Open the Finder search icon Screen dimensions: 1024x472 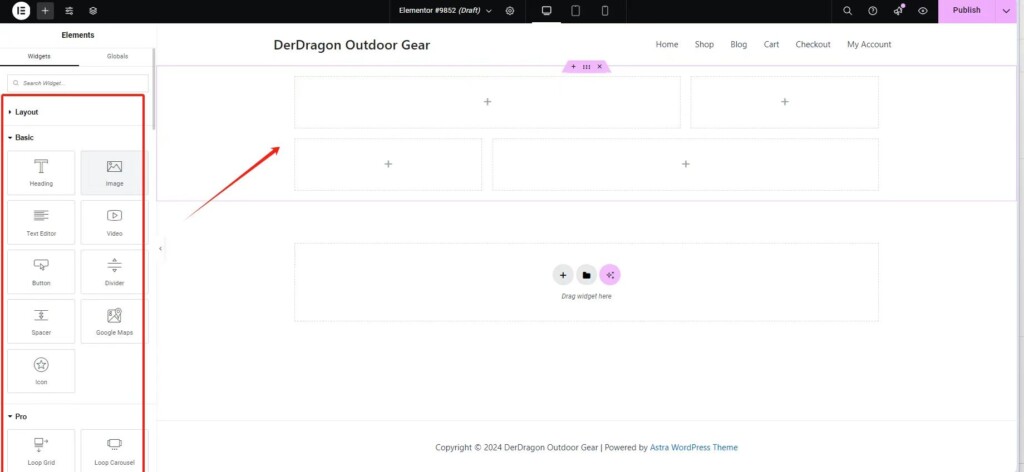(848, 11)
